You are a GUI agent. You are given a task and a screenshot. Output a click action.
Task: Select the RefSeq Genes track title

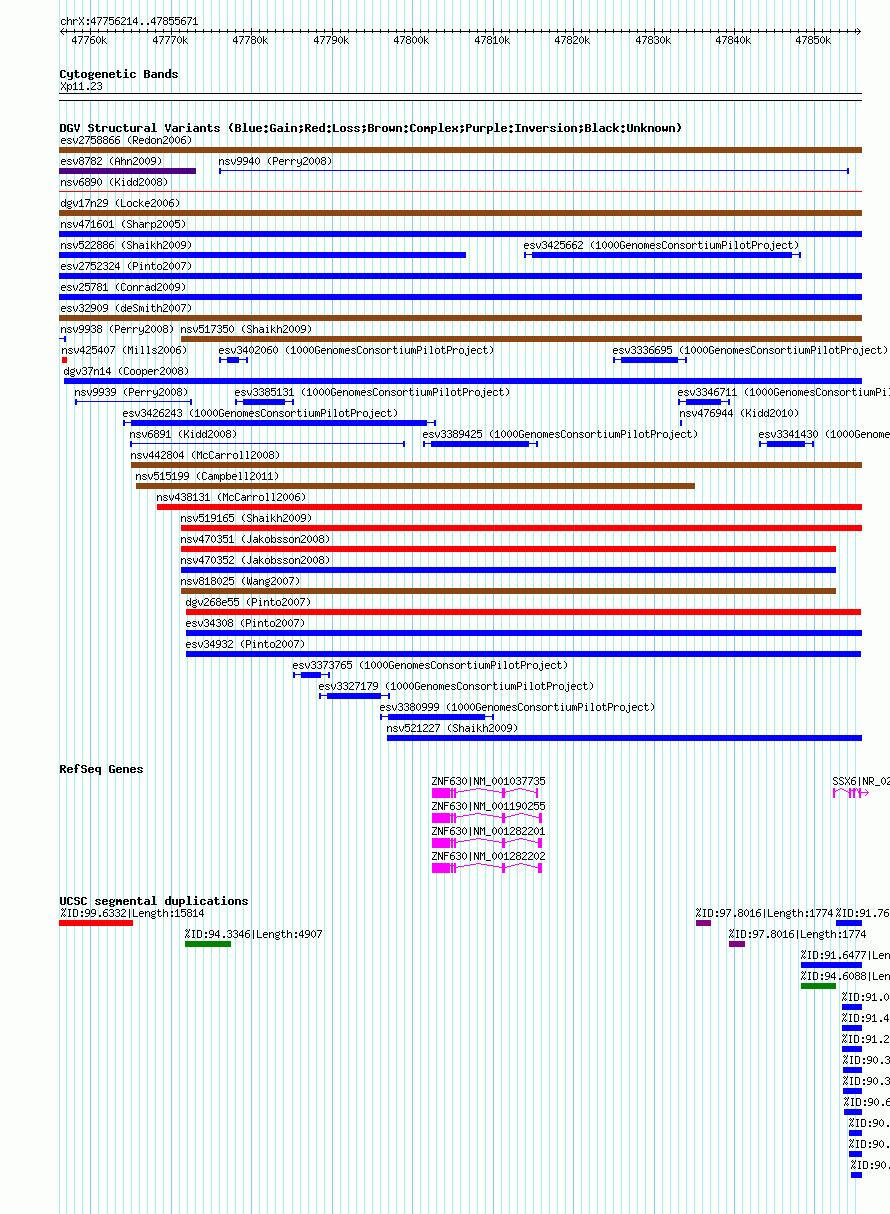coord(101,769)
